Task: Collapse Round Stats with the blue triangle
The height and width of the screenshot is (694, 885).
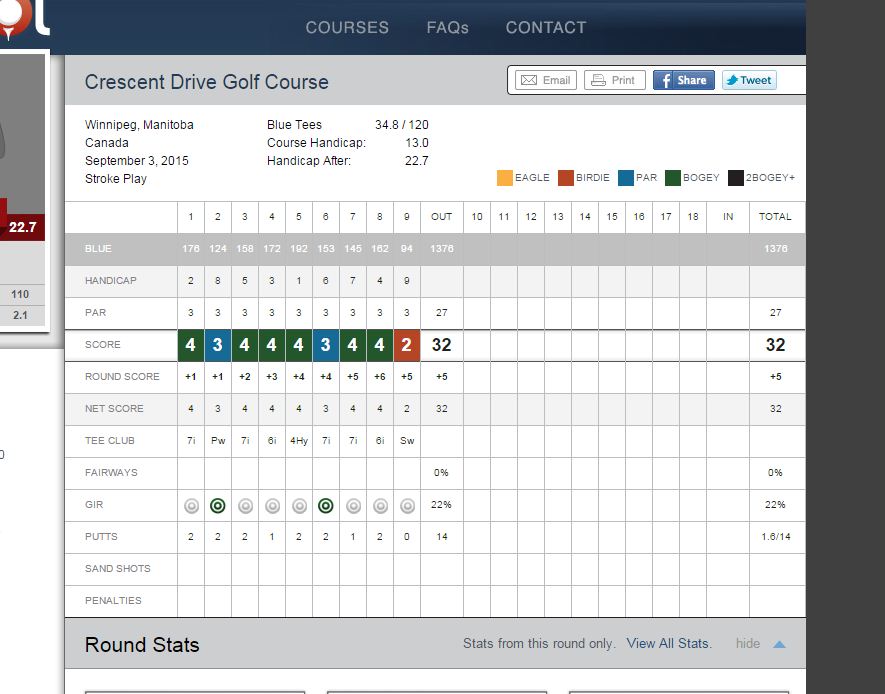Action: tap(780, 644)
